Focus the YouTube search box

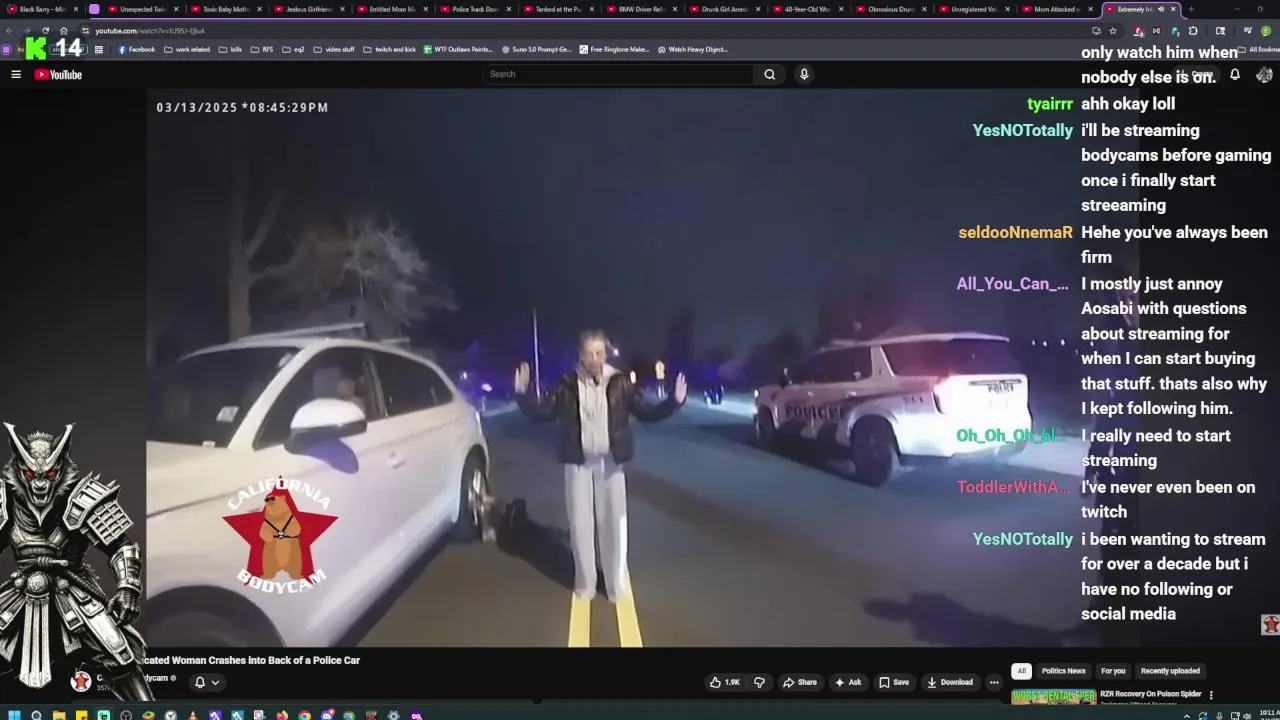[618, 74]
